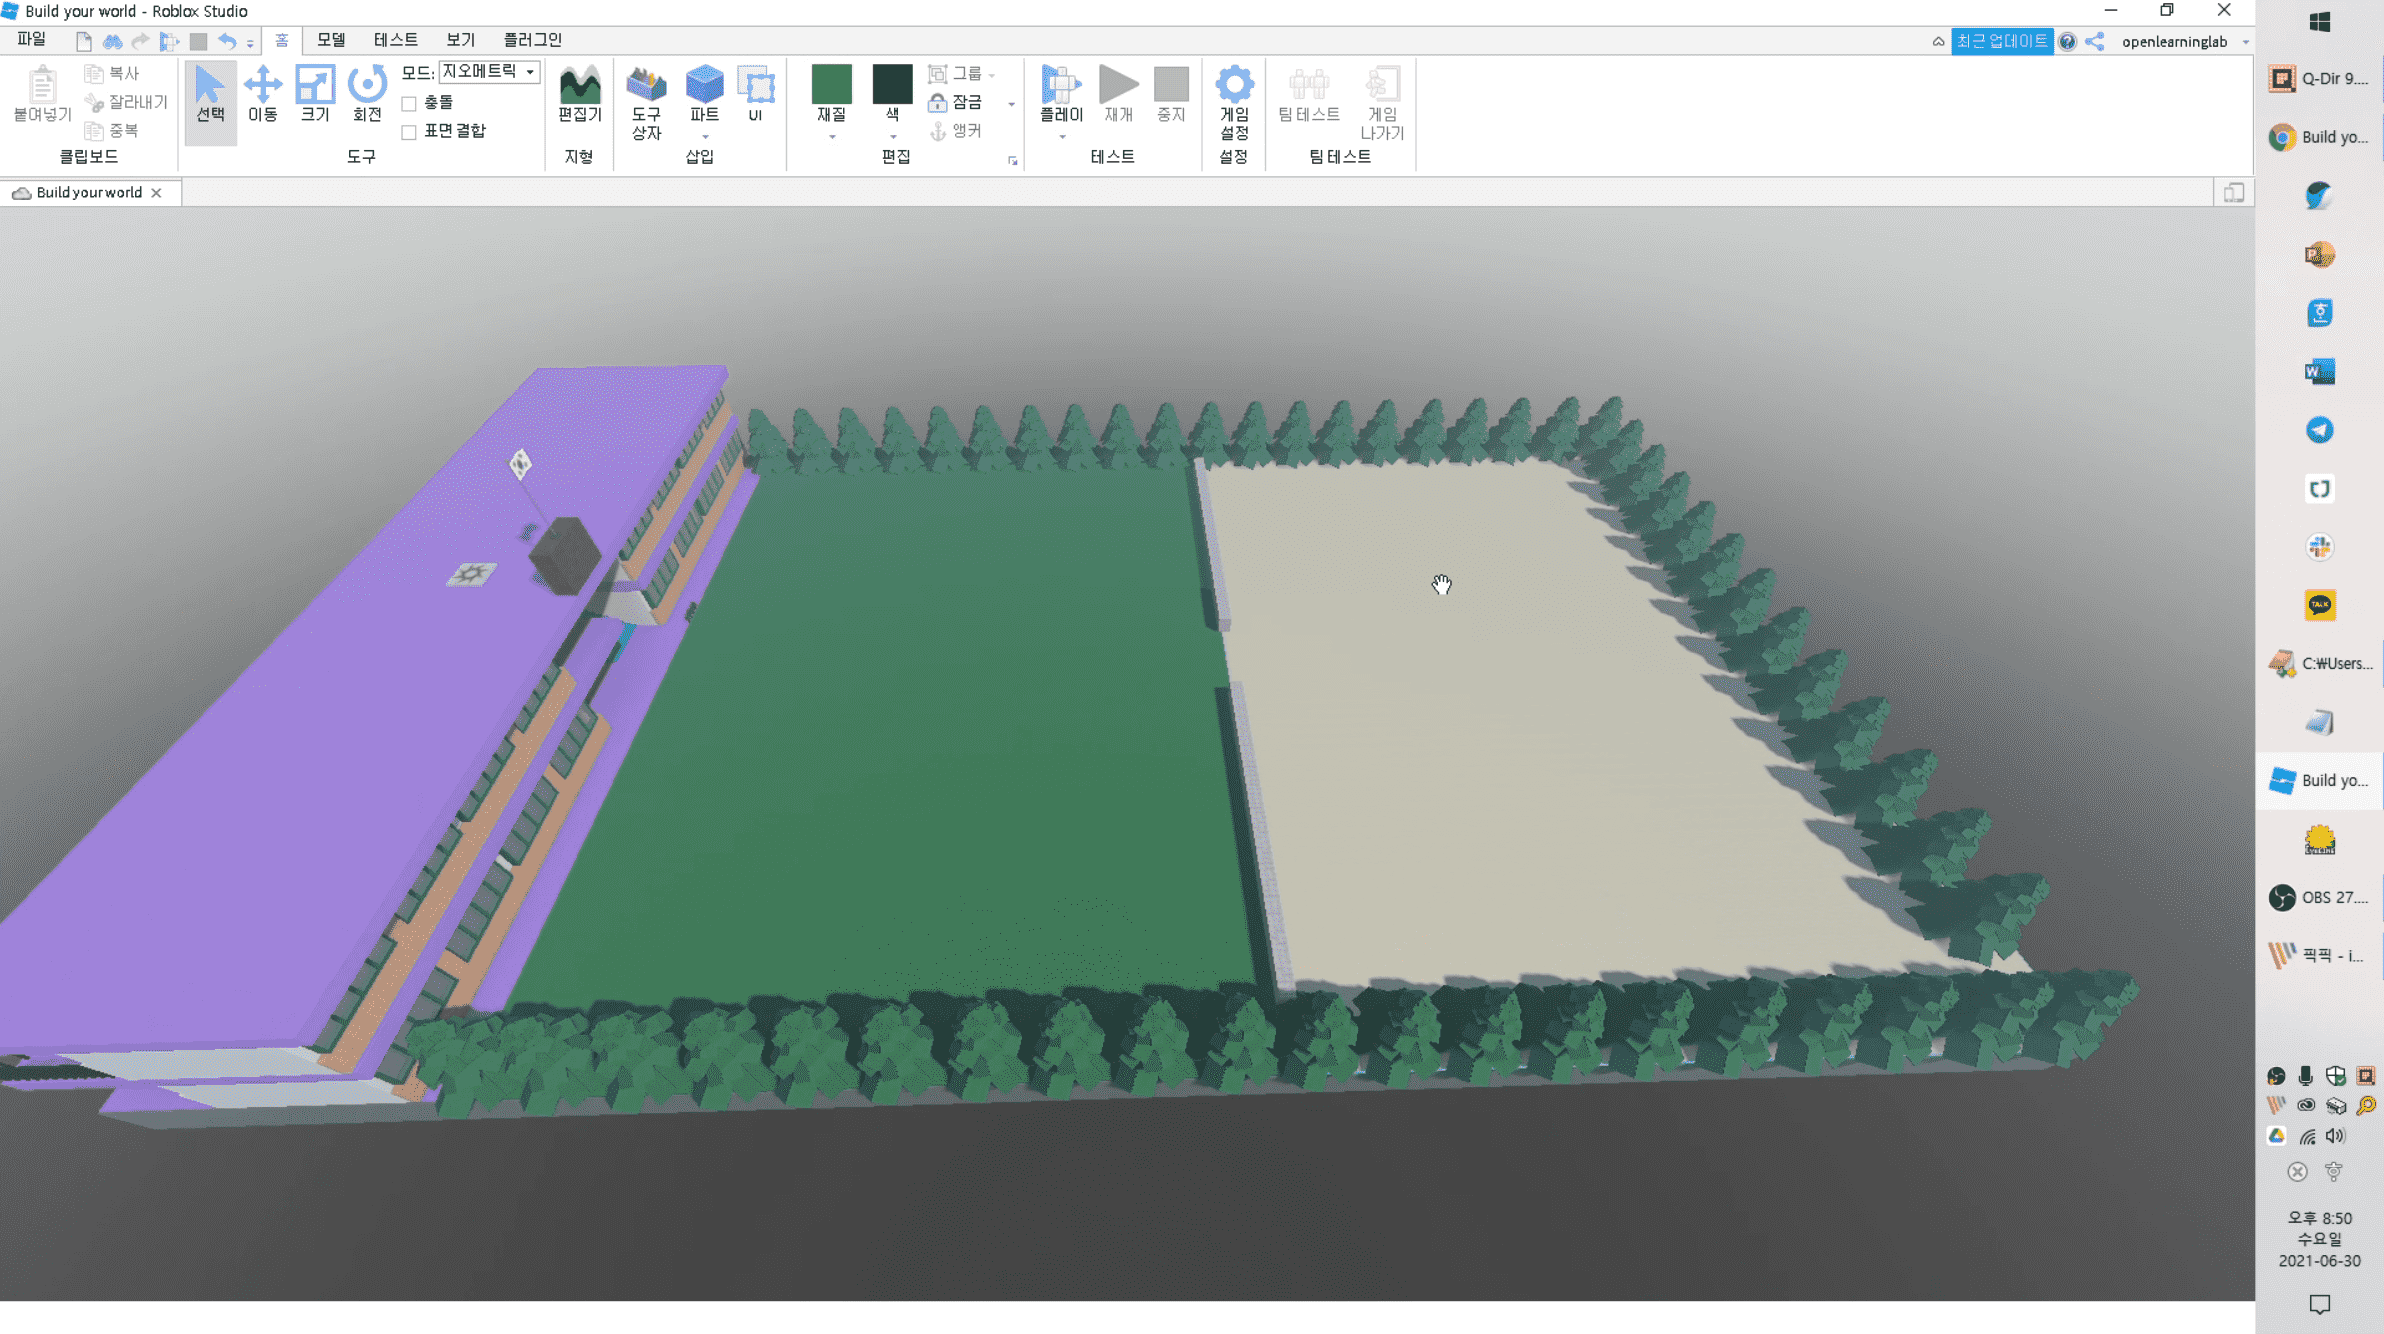This screenshot has width=2384, height=1334.
Task: Click the green Material (재질) swatch
Action: 831,84
